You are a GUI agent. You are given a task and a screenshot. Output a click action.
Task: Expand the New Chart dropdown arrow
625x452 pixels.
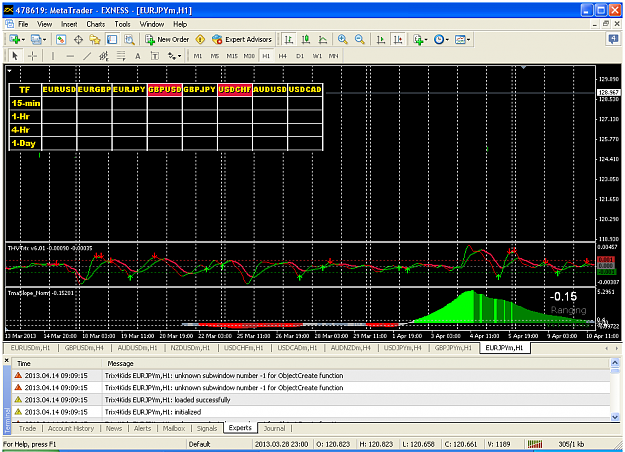23,40
